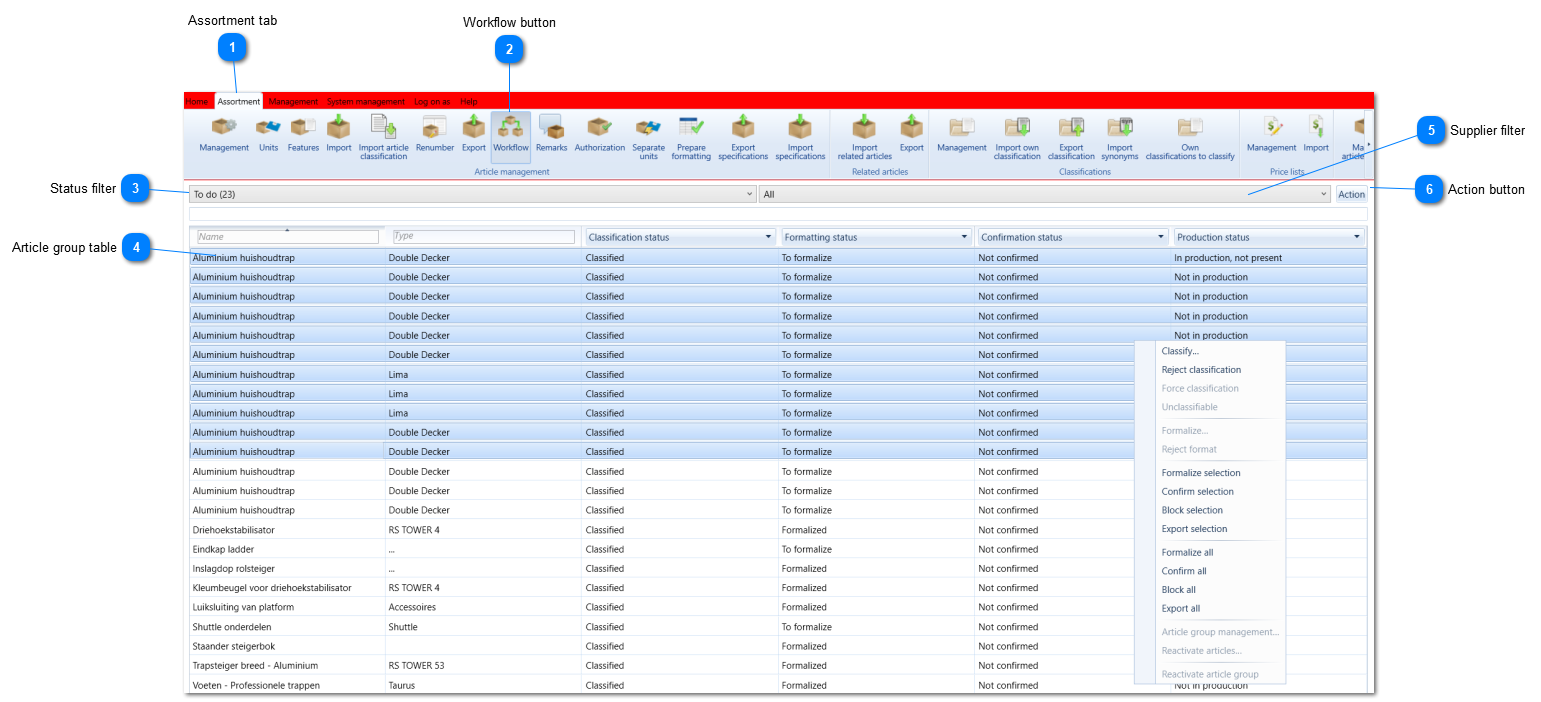The image size is (1541, 702).
Task: Launch the Renumber tool
Action: tap(435, 136)
